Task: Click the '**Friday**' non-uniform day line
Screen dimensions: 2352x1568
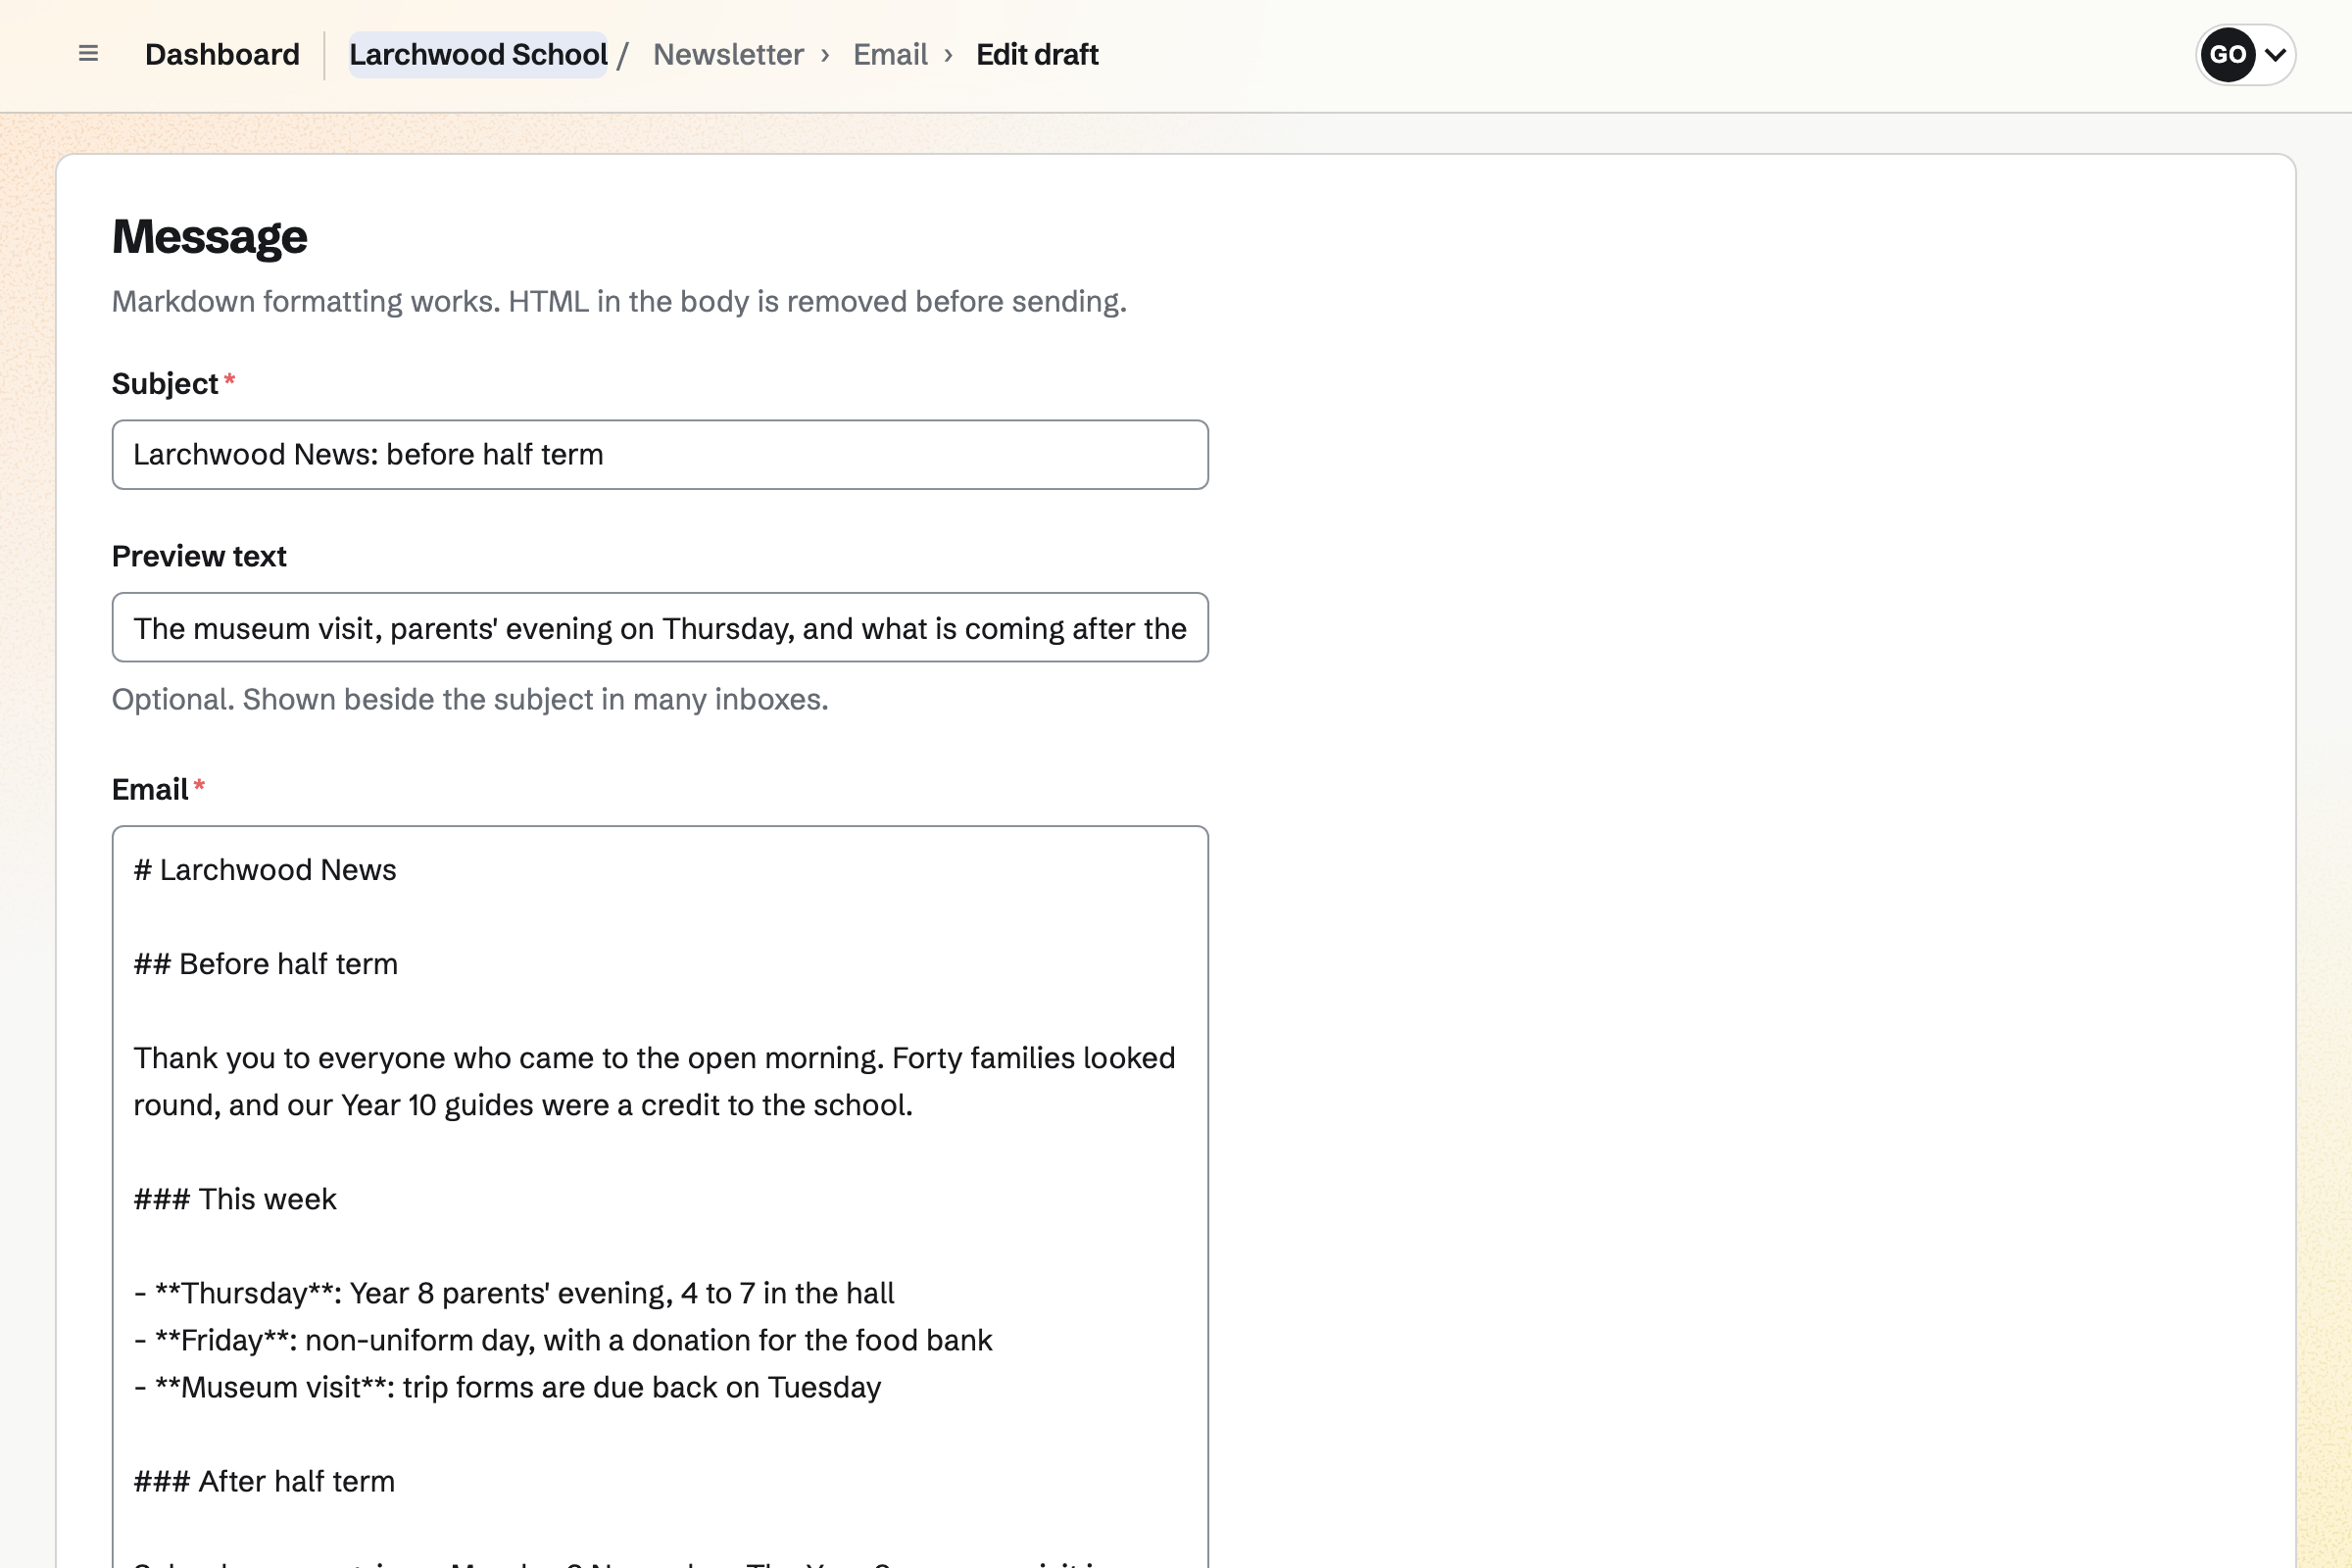Action: click(x=563, y=1340)
